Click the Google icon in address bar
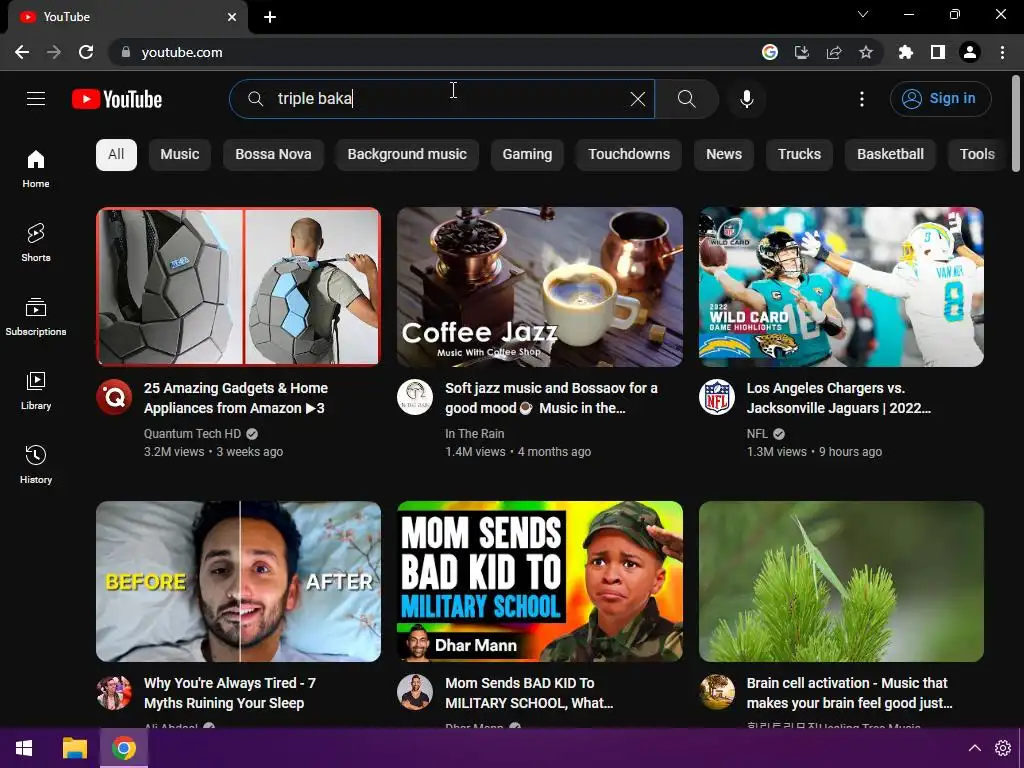 tap(770, 52)
